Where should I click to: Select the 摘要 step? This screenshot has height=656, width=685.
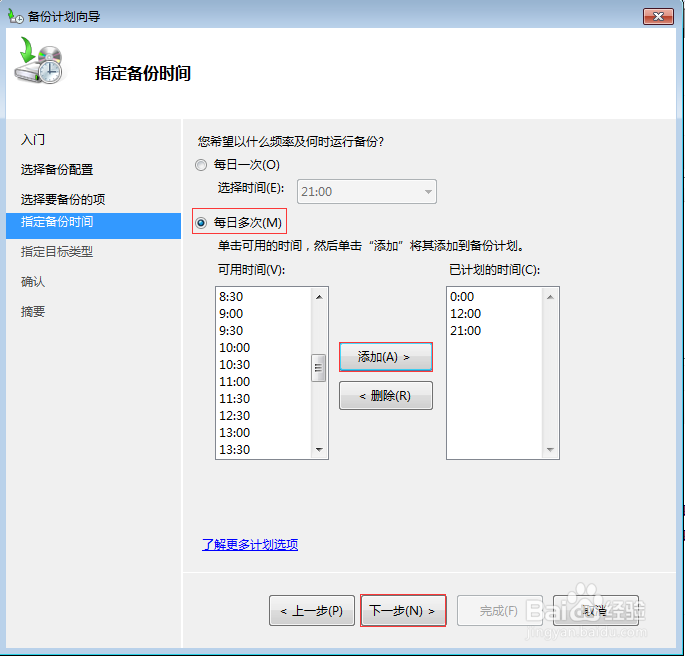point(33,311)
